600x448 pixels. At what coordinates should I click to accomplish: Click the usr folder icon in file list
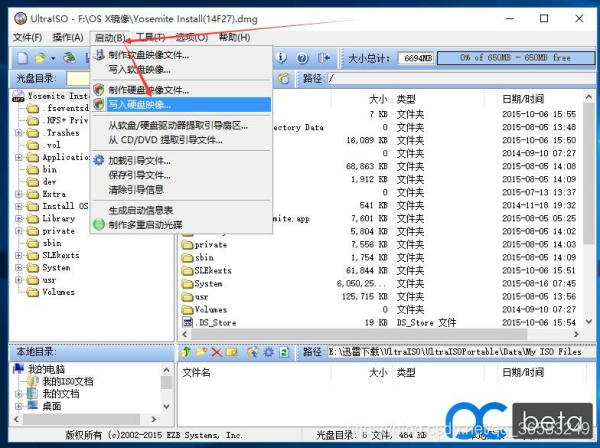pyautogui.click(x=188, y=296)
